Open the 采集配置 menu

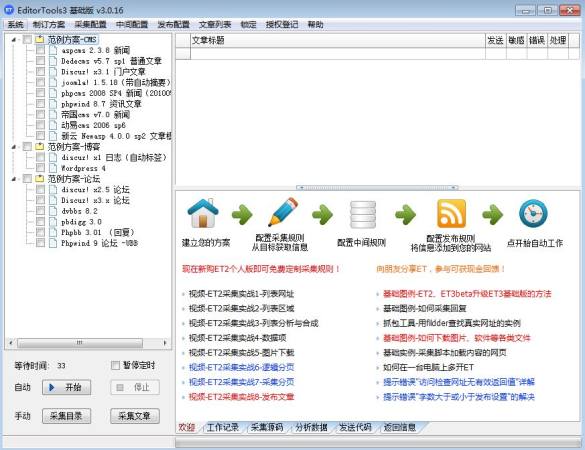[x=90, y=25]
